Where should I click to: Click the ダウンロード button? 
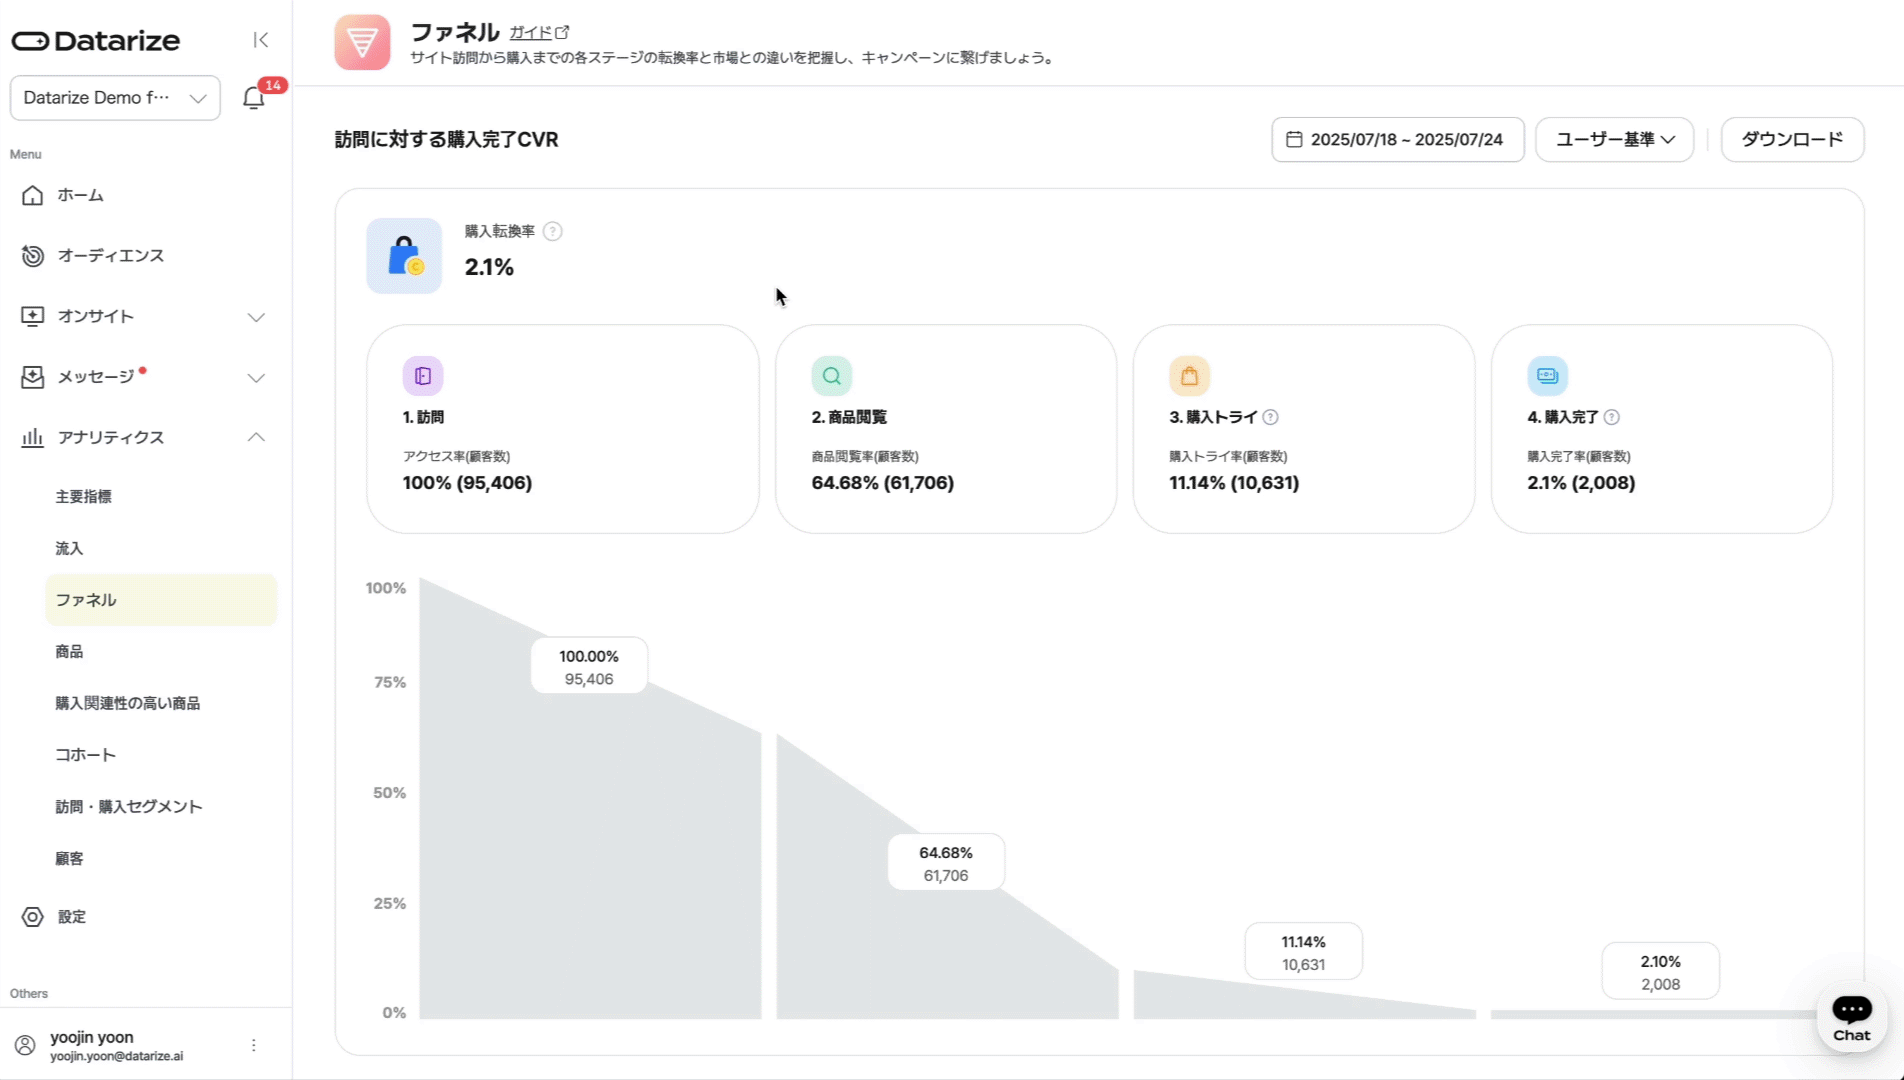pyautogui.click(x=1791, y=139)
